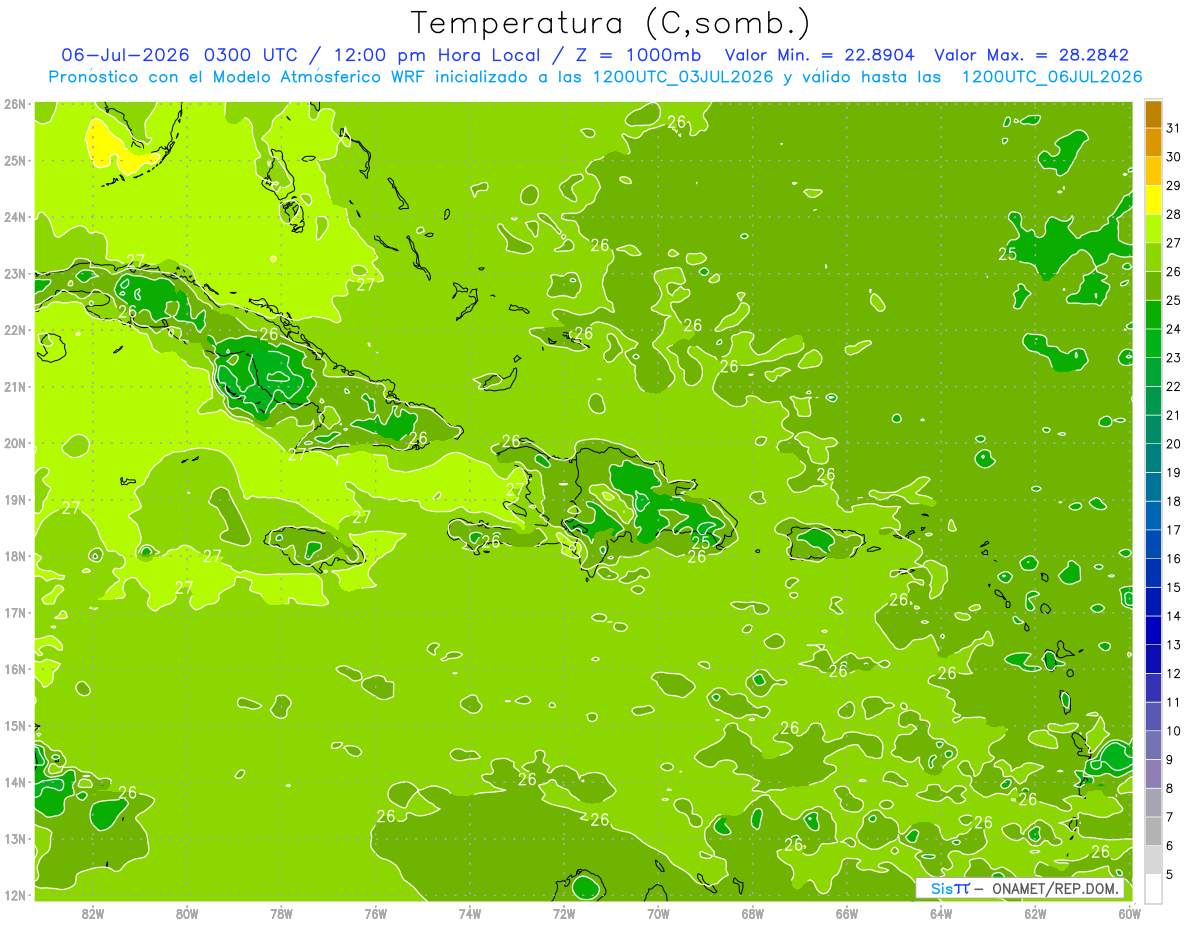Click the latitude axis label 20N
This screenshot has height=927, width=1200.
(15, 442)
